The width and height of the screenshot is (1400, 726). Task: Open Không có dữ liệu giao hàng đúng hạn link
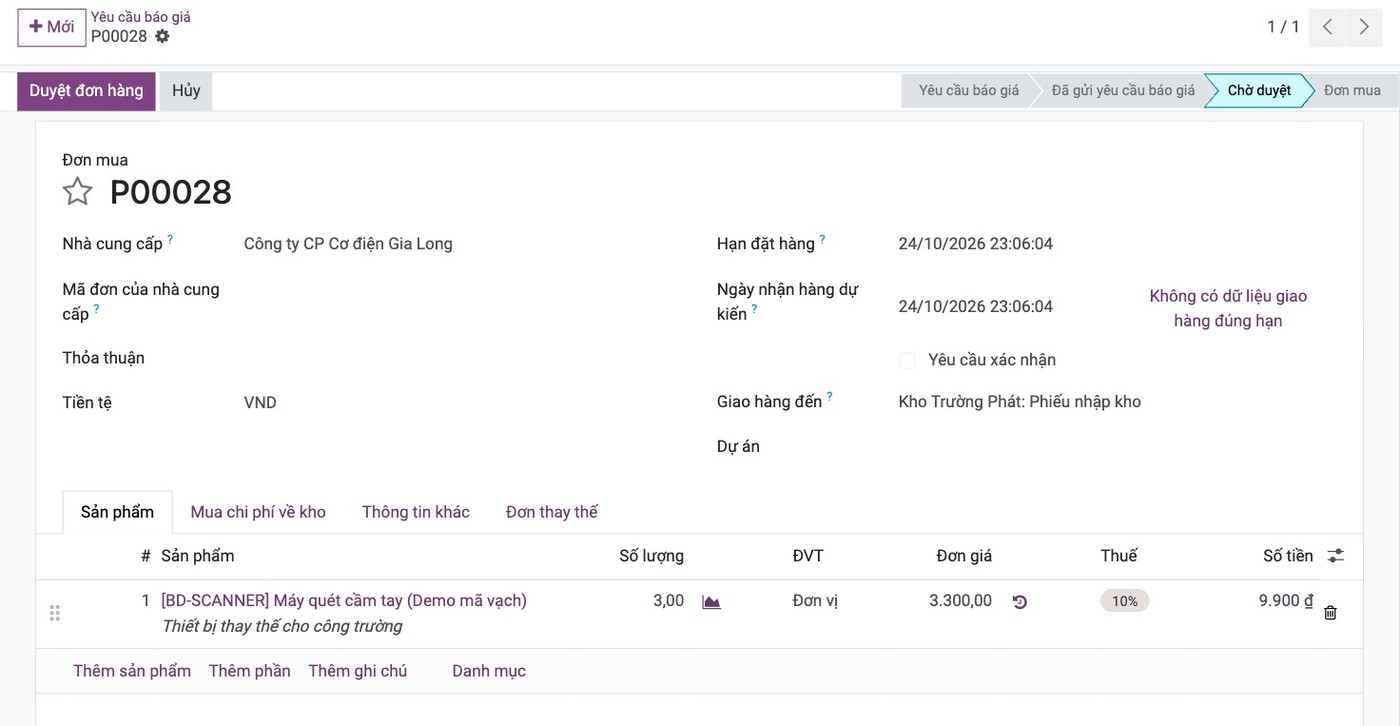pyautogui.click(x=1228, y=308)
